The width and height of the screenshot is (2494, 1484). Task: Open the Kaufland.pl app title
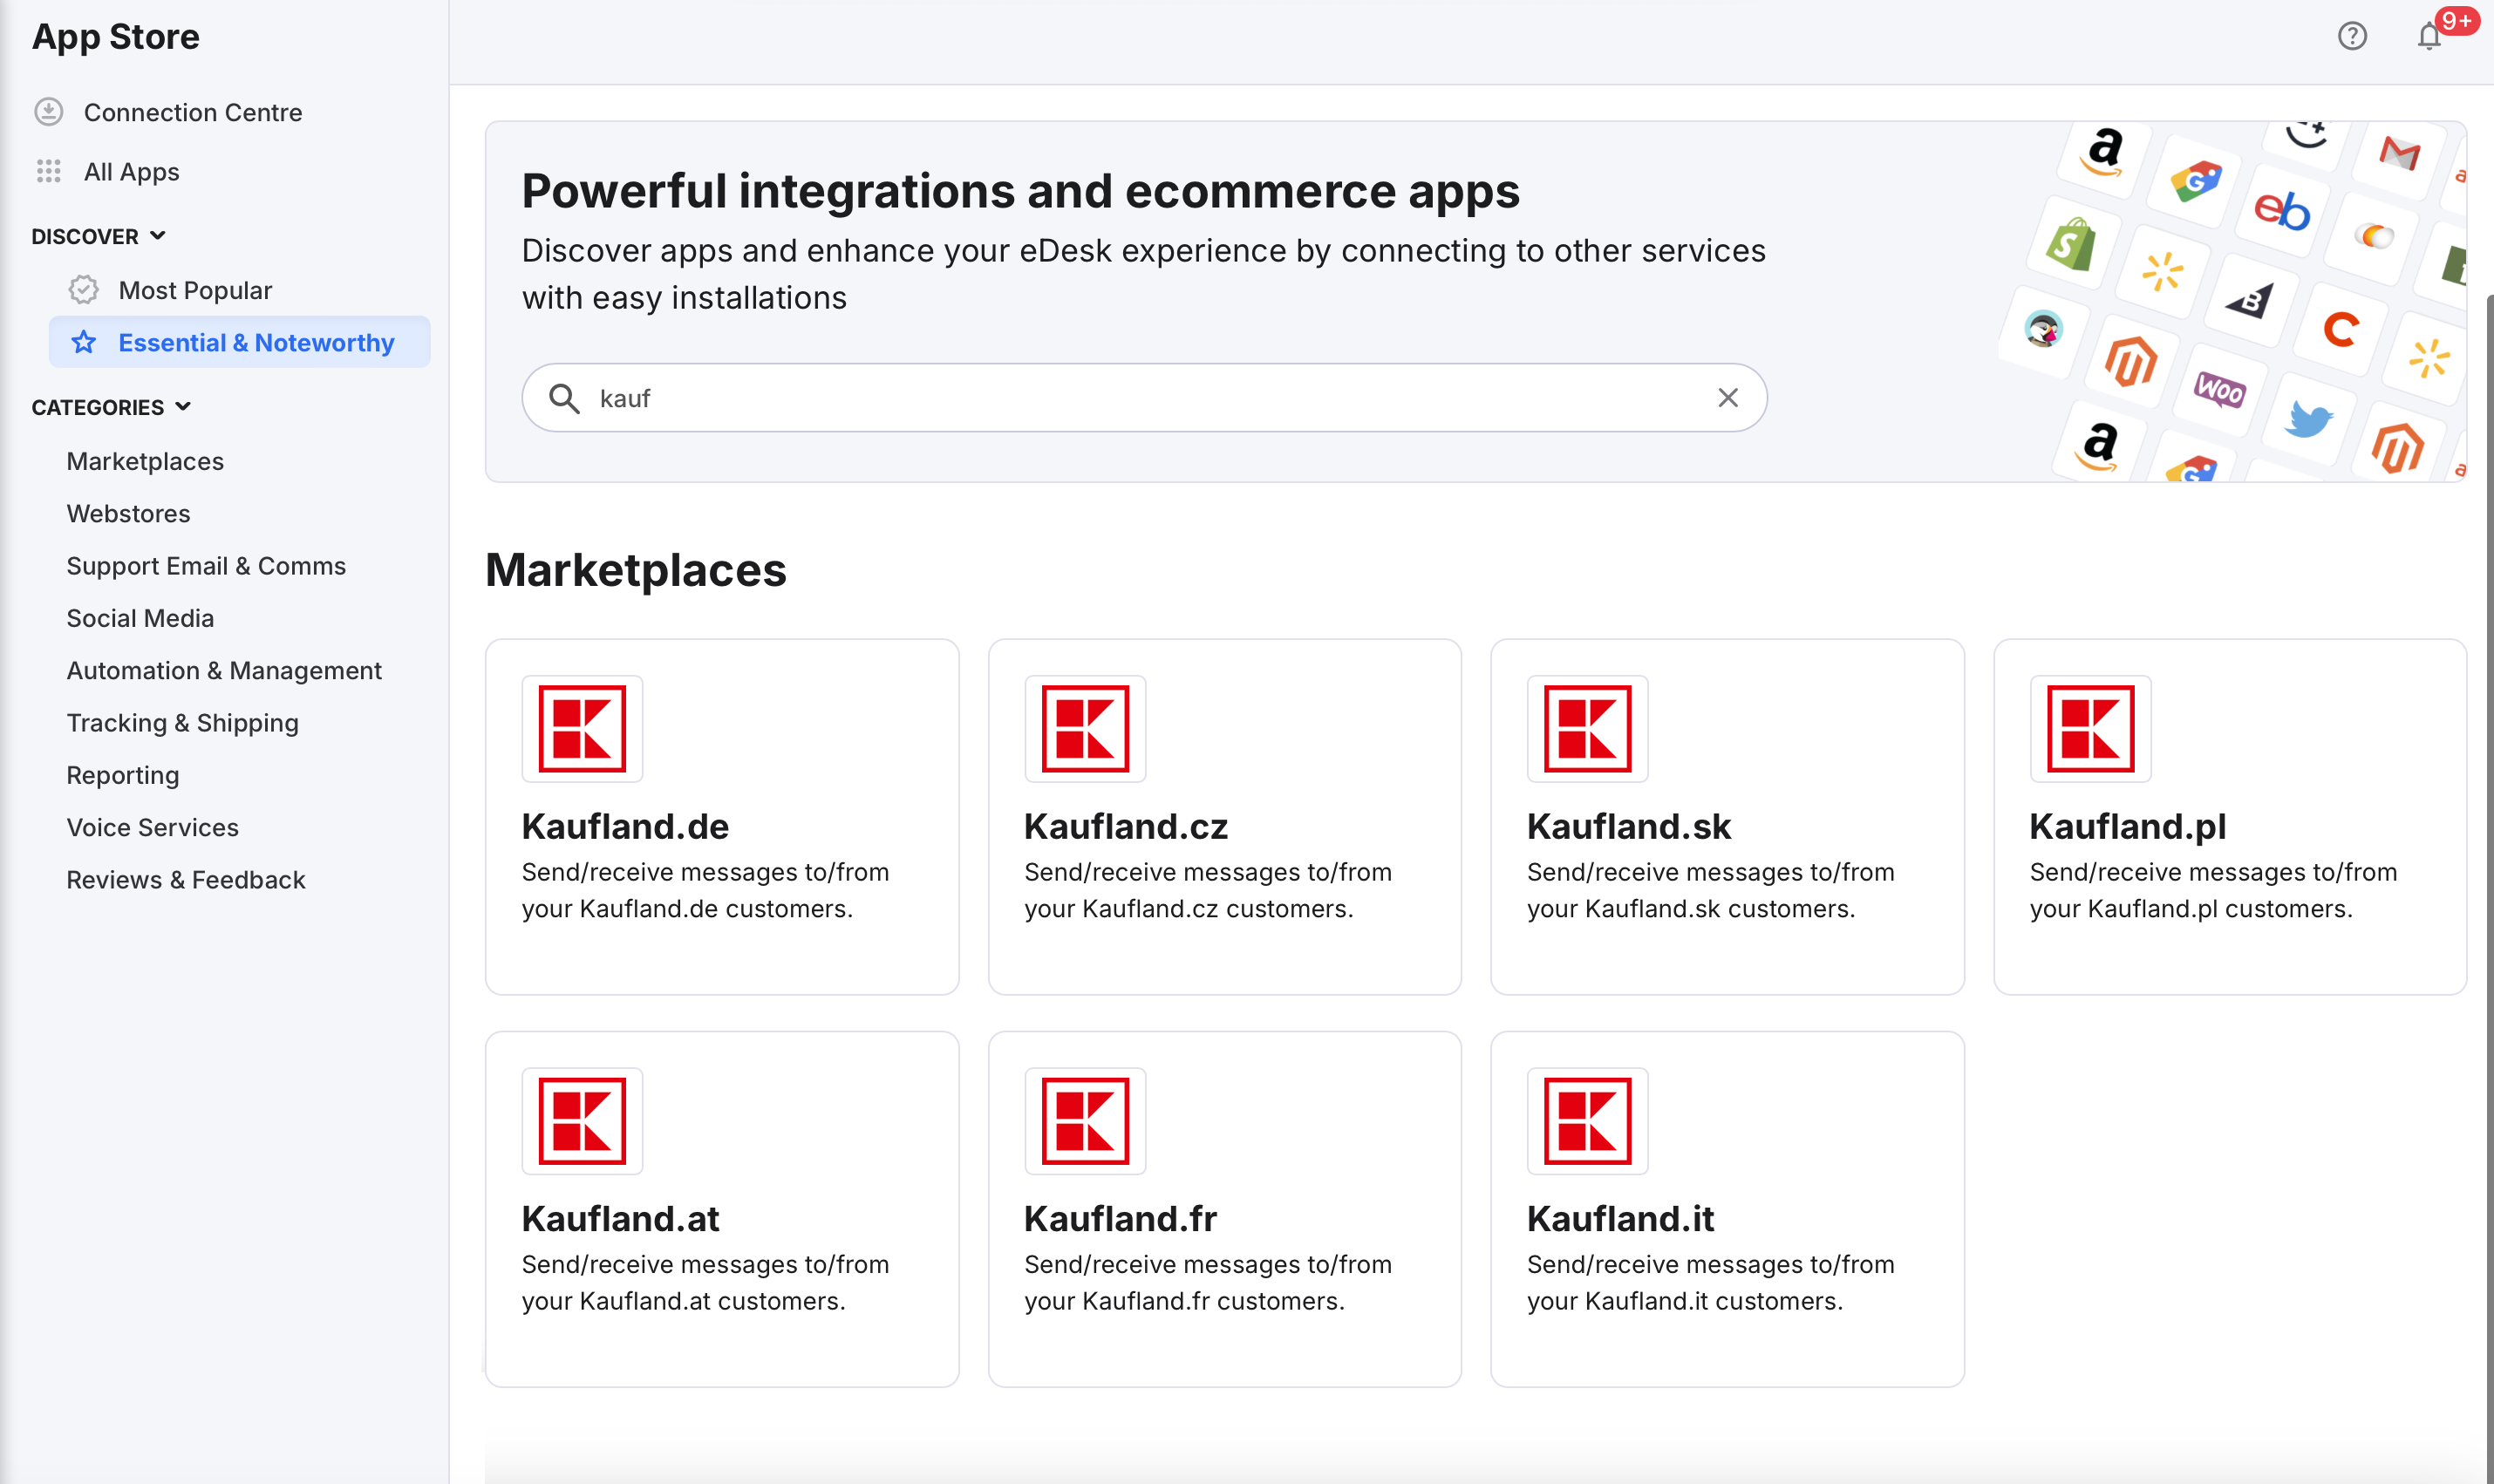tap(2128, 827)
